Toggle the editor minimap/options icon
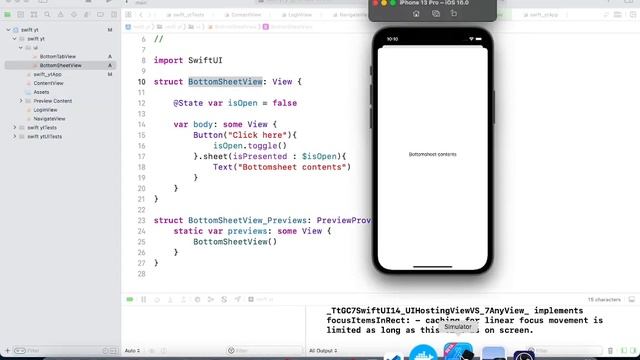This screenshot has height=360, width=640. (618, 15)
